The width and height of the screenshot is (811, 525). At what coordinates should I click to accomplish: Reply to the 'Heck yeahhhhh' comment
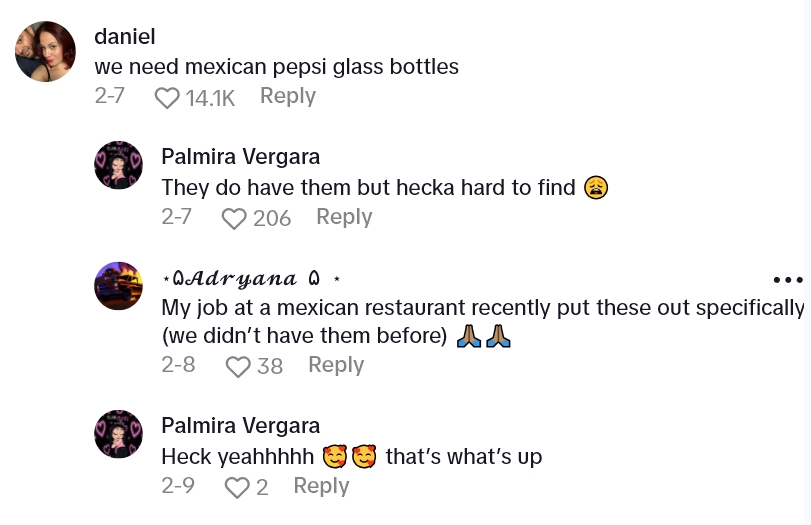coord(321,486)
